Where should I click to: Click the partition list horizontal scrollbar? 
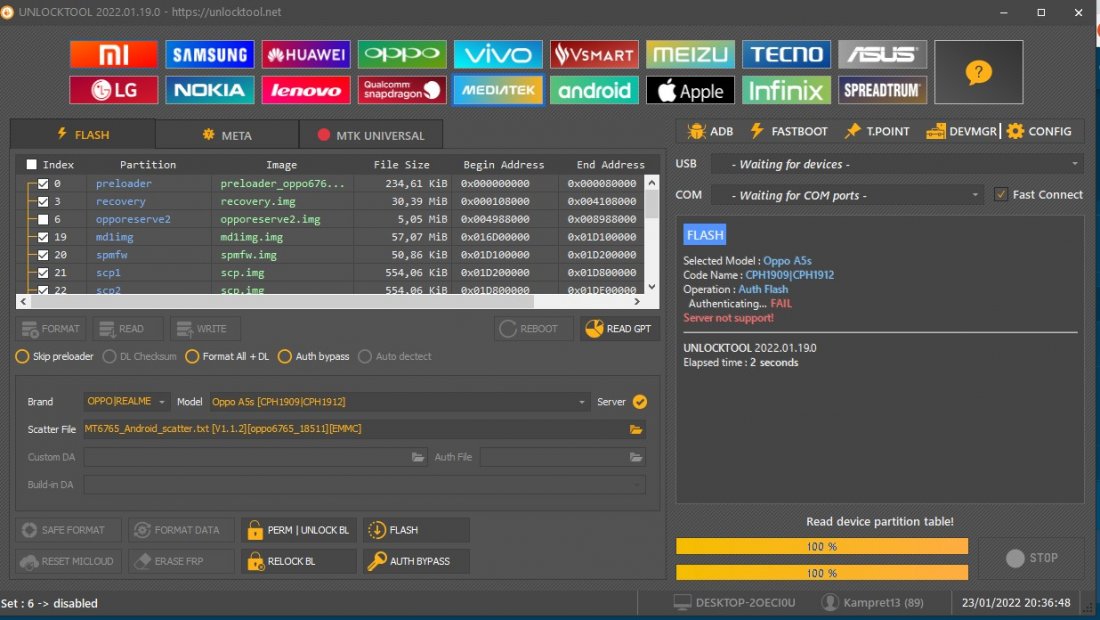(x=282, y=302)
